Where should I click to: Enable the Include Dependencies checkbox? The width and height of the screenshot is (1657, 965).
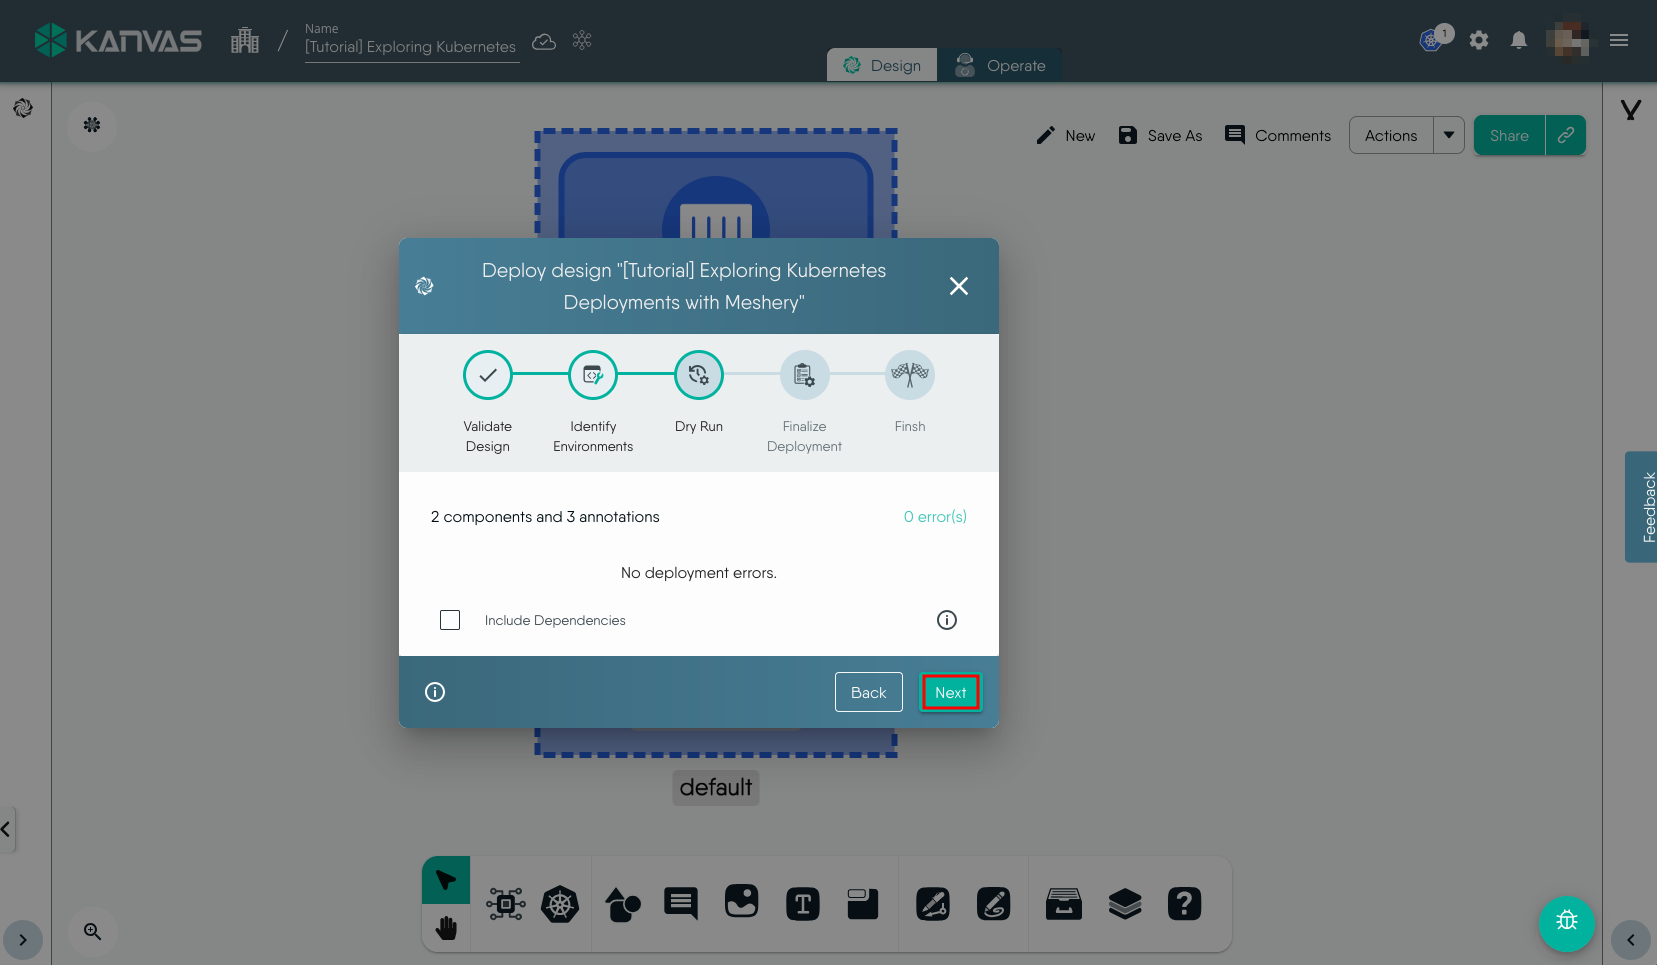click(450, 620)
